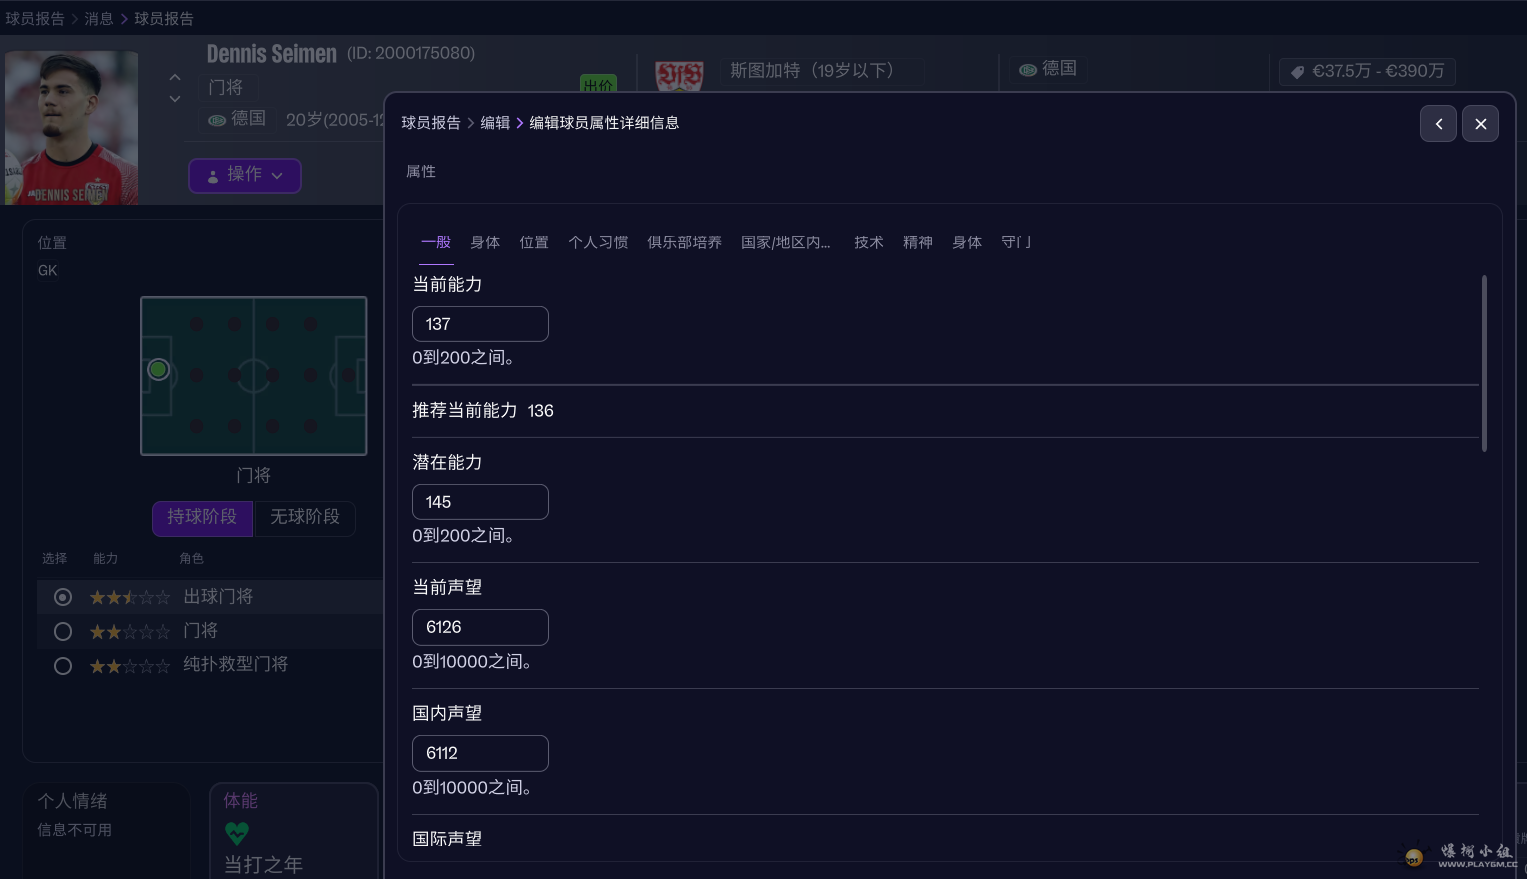This screenshot has height=879, width=1527.
Task: Click the up chevron beside player photo
Action: (175, 77)
